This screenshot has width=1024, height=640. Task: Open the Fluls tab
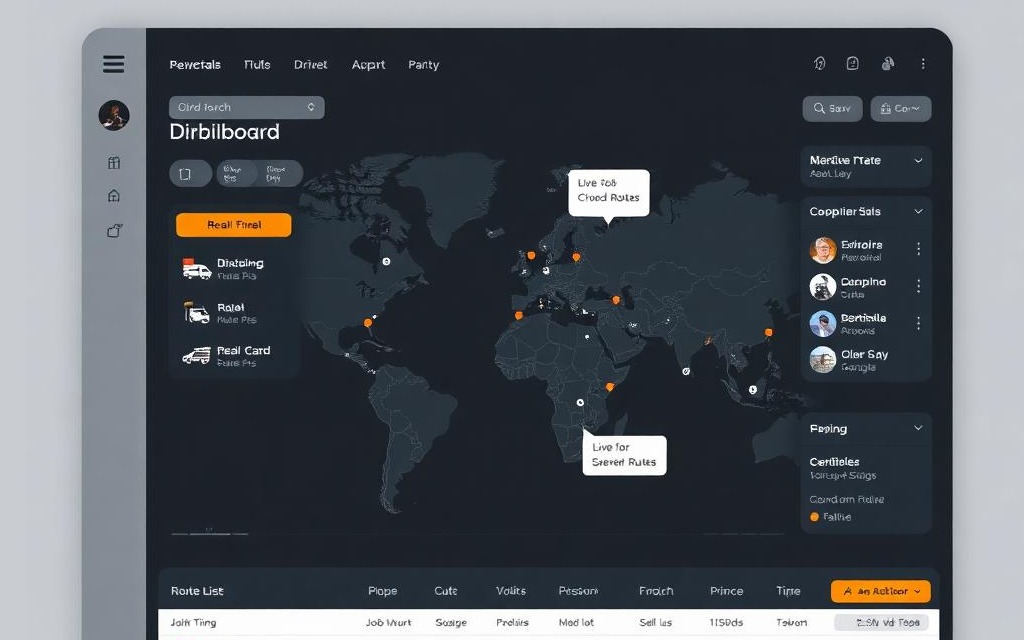tap(257, 65)
